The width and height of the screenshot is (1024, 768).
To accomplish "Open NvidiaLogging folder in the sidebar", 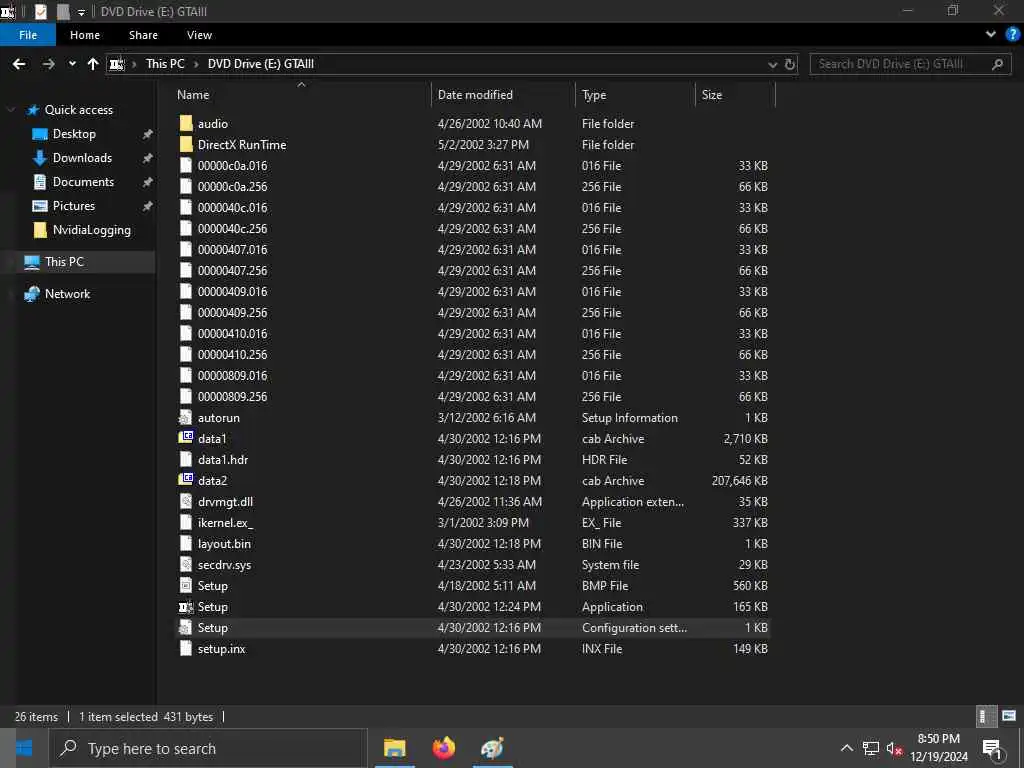I will click(x=91, y=231).
